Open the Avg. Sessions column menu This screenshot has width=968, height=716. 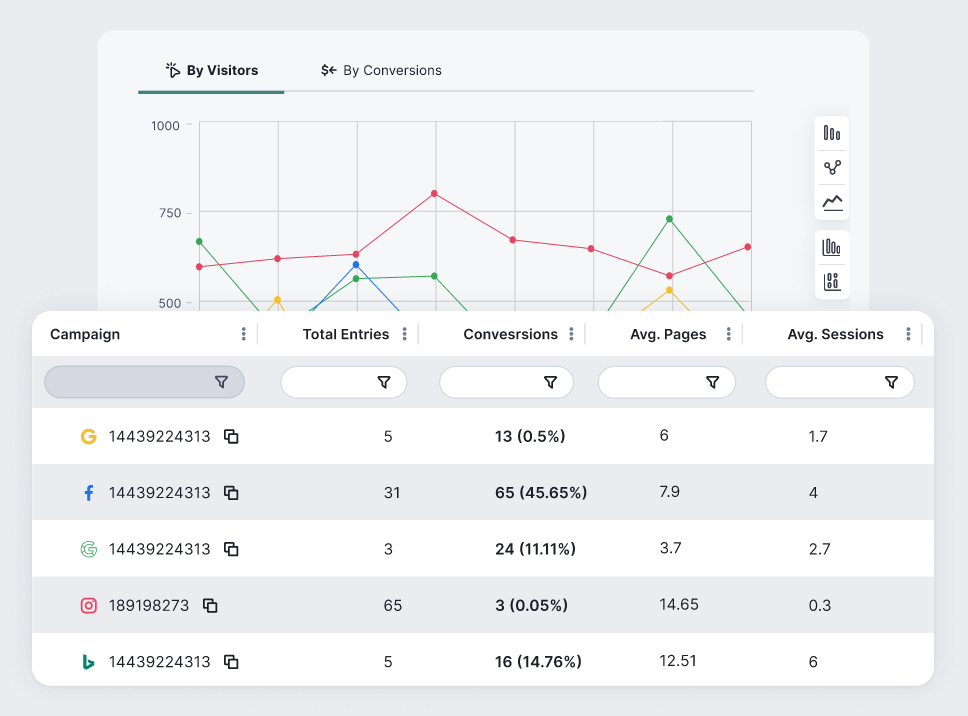(x=907, y=334)
